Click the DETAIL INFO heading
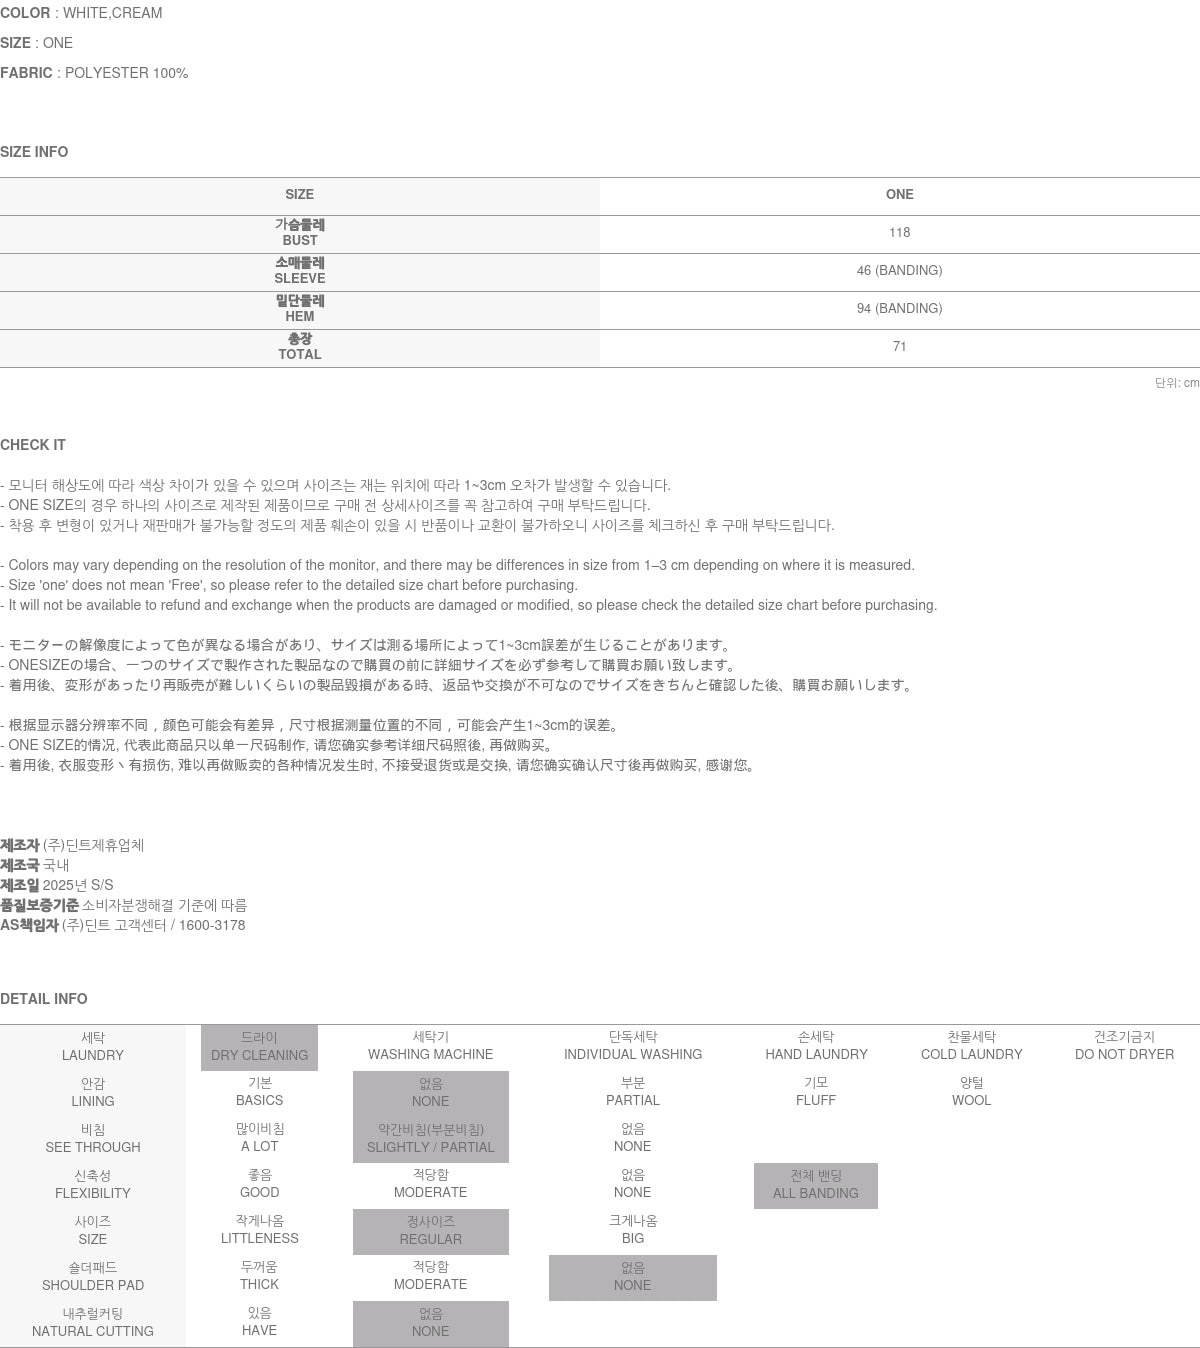The height and width of the screenshot is (1348, 1200). [x=44, y=999]
